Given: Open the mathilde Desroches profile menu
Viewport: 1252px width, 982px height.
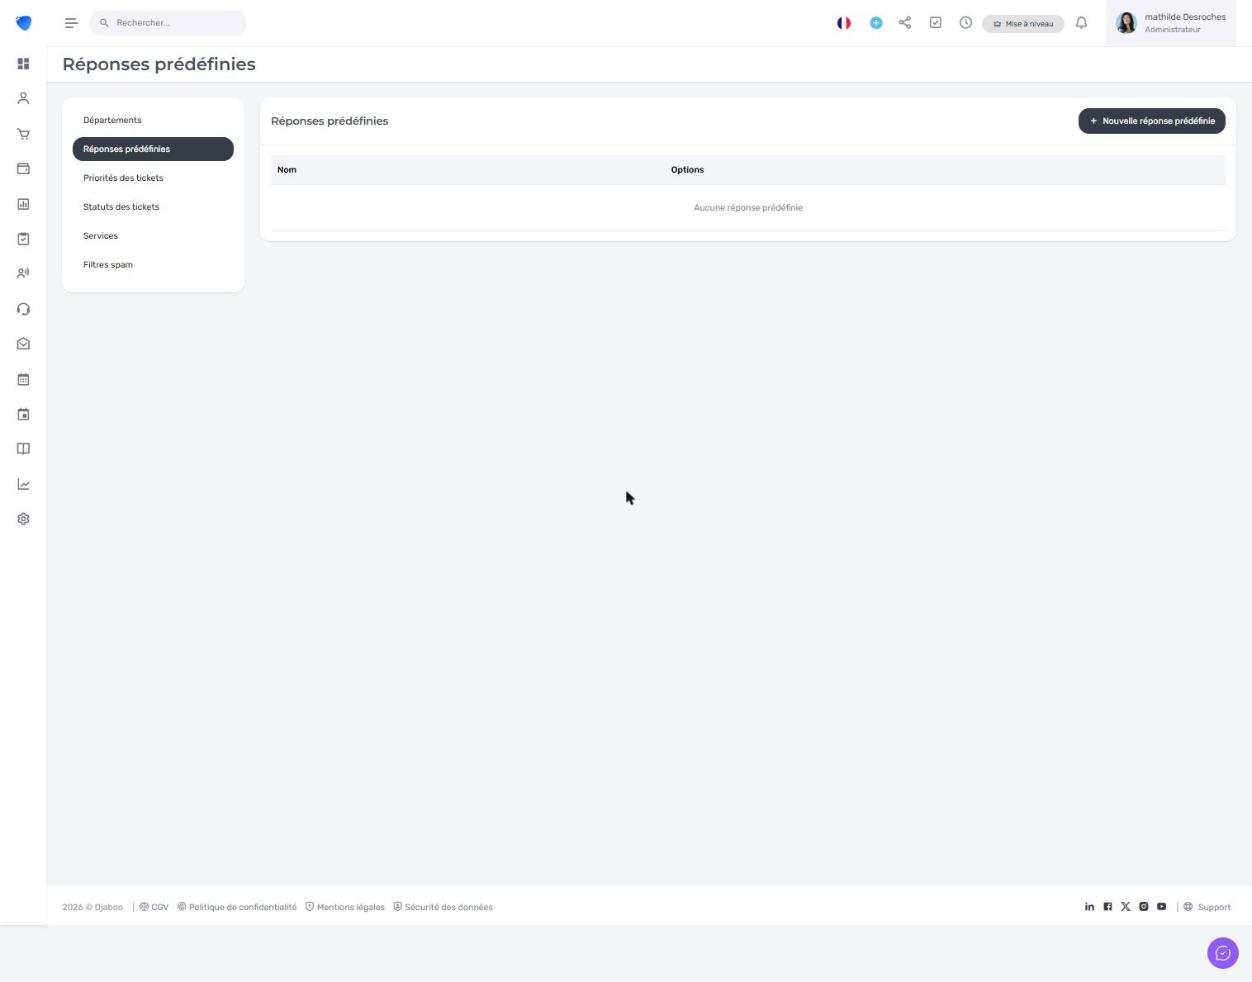Looking at the screenshot, I should (1171, 23).
